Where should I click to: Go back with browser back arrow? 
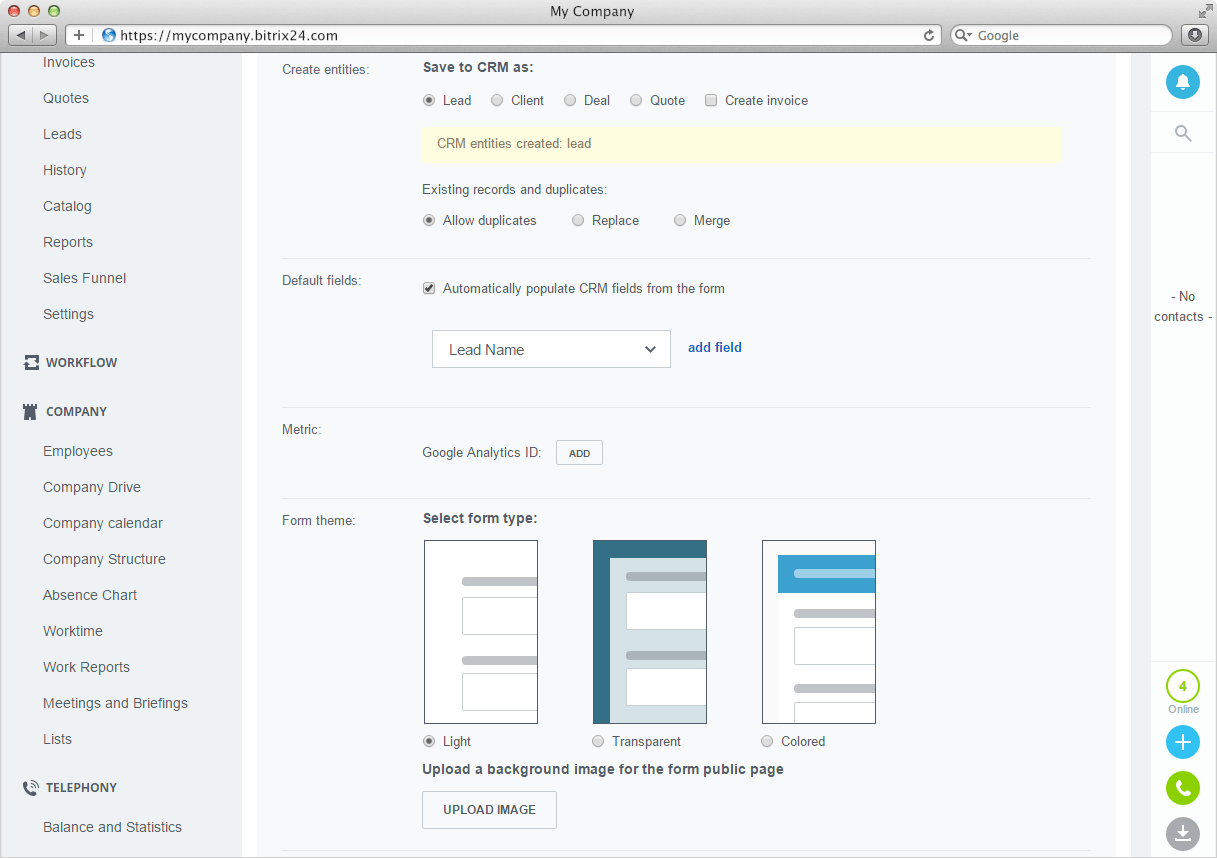pos(21,35)
